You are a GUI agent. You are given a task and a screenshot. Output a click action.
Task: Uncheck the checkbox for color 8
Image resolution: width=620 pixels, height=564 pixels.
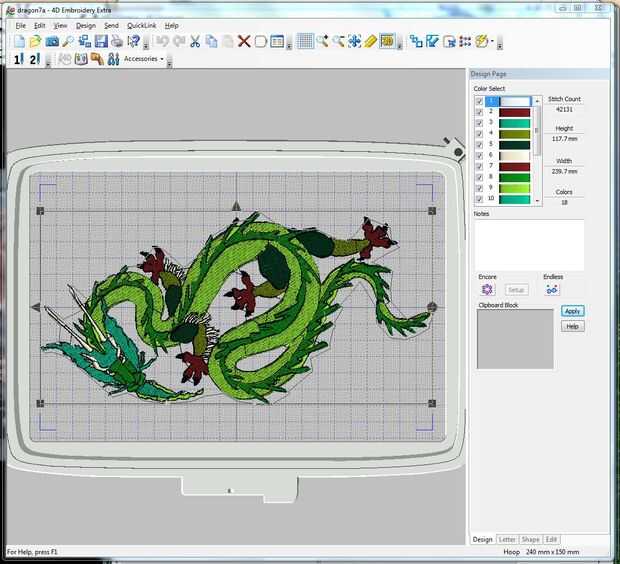[479, 177]
